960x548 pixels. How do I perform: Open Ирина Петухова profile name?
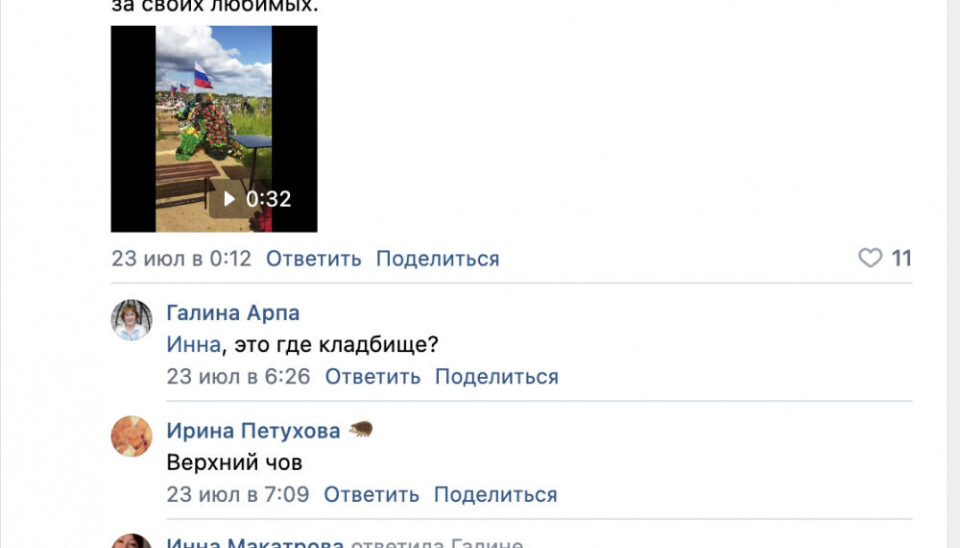[x=253, y=430]
